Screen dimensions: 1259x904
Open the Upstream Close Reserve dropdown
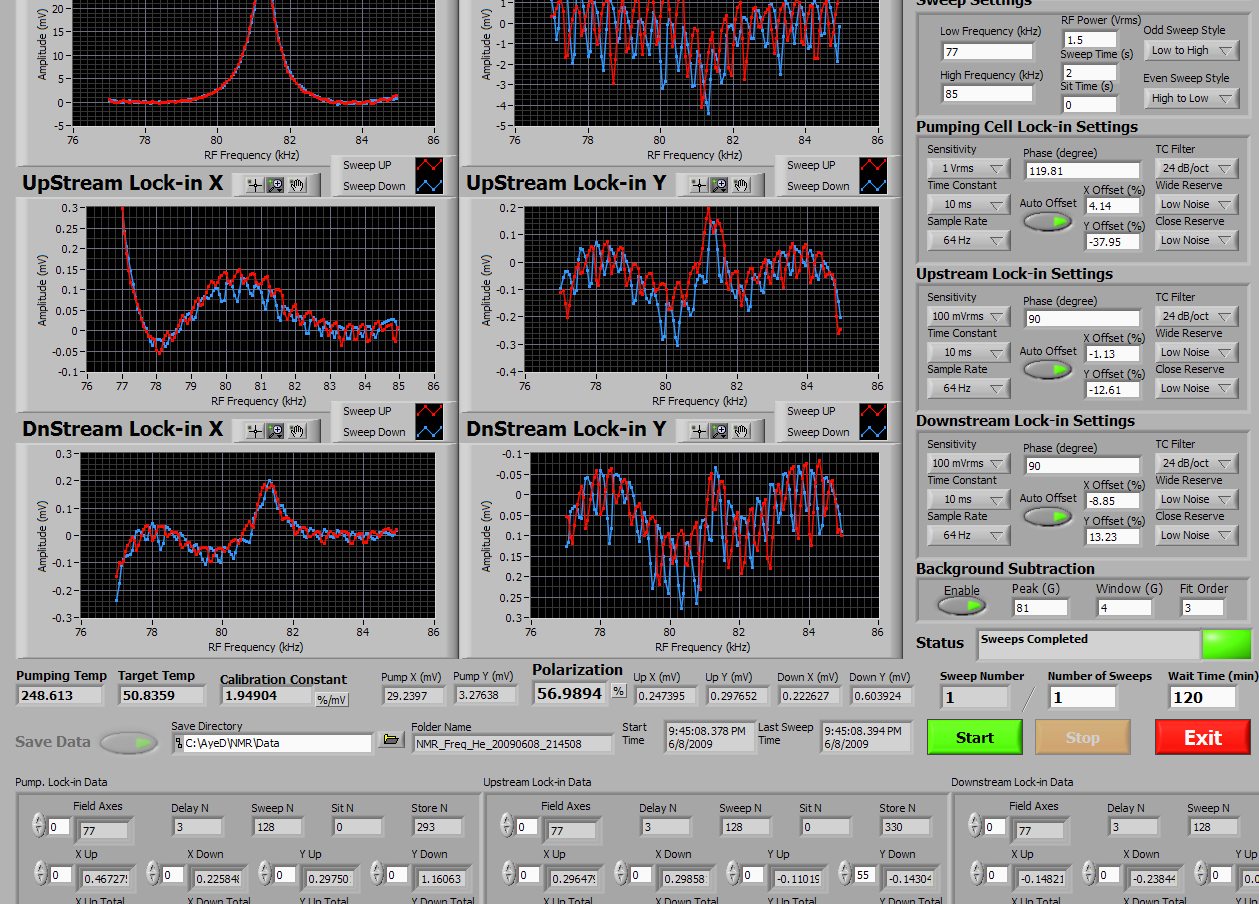(x=1197, y=388)
